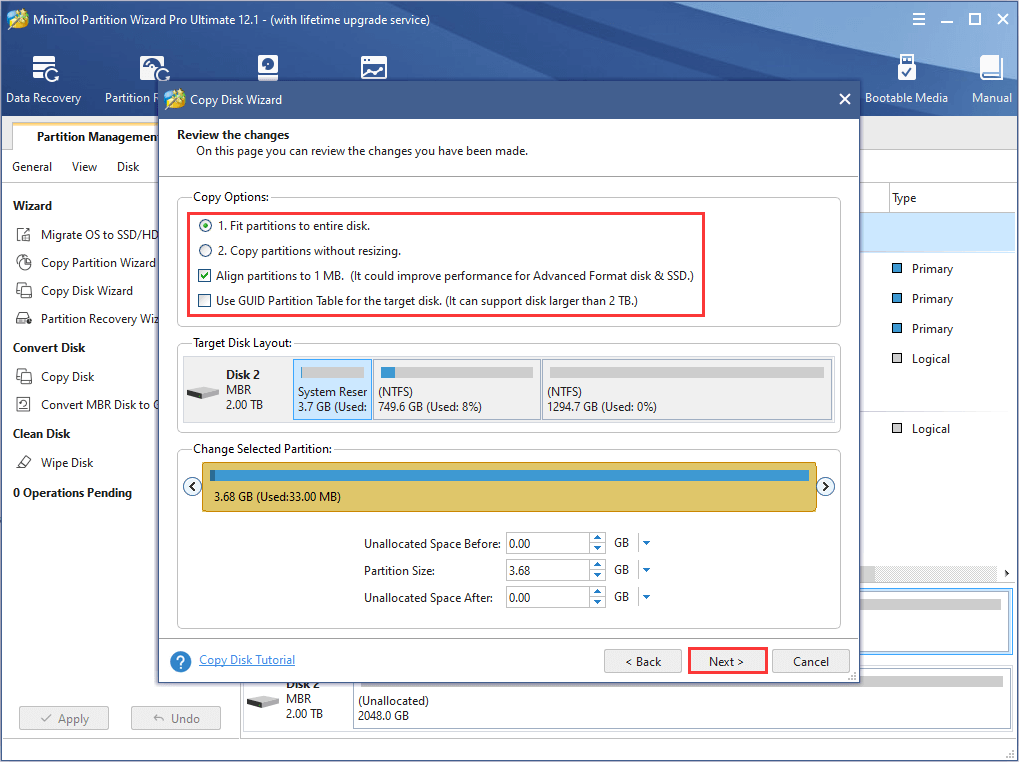Viewport: 1019px width, 762px height.
Task: Decrease Partition Size value
Action: pyautogui.click(x=598, y=576)
